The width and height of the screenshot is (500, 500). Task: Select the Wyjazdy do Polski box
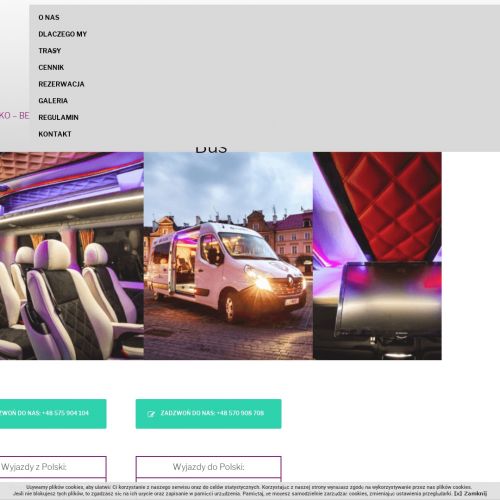click(x=208, y=467)
